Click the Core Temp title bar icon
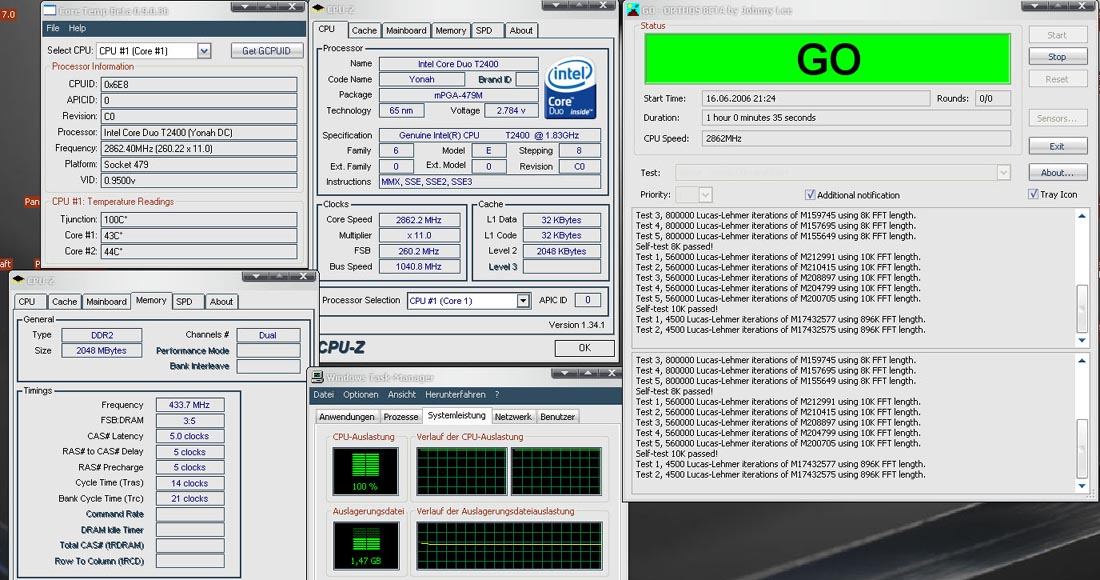 (x=49, y=10)
